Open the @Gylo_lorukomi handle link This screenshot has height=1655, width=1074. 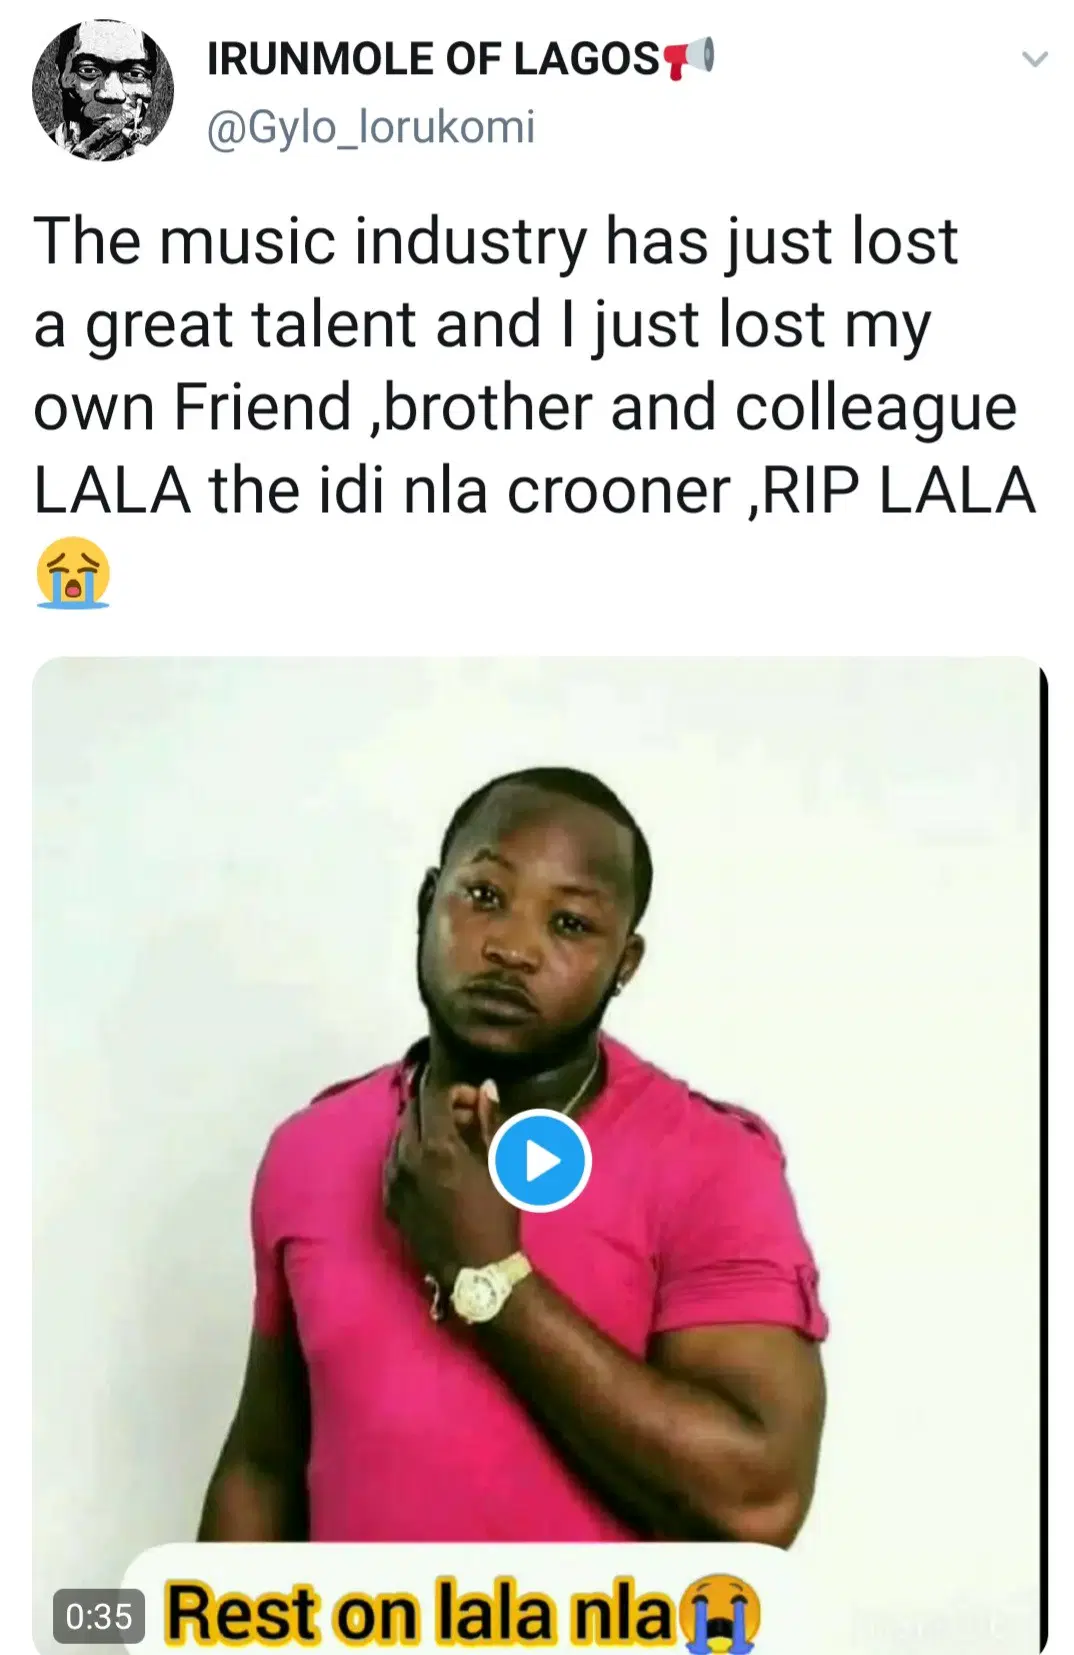[x=371, y=128]
